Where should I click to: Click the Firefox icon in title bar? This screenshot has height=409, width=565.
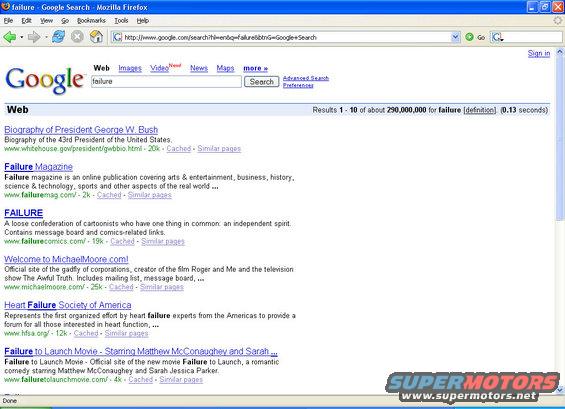point(5,6)
